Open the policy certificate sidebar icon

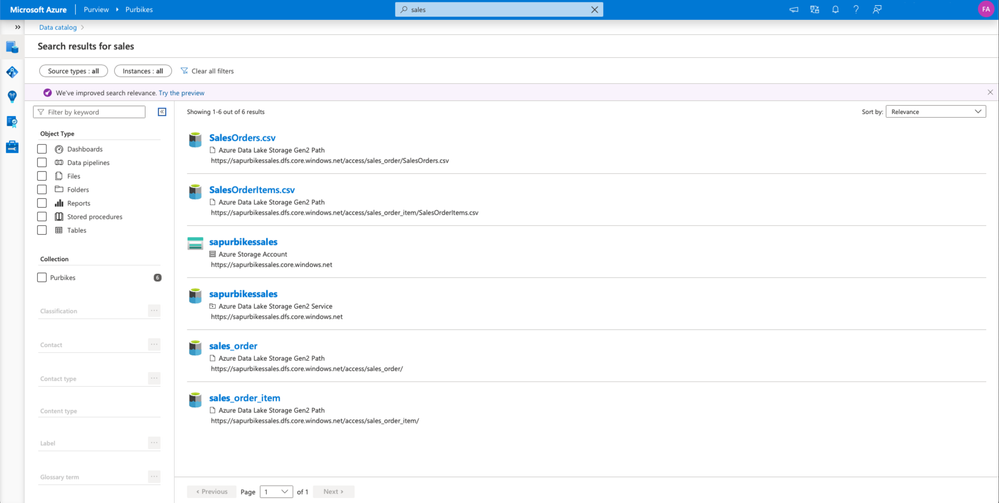point(12,121)
